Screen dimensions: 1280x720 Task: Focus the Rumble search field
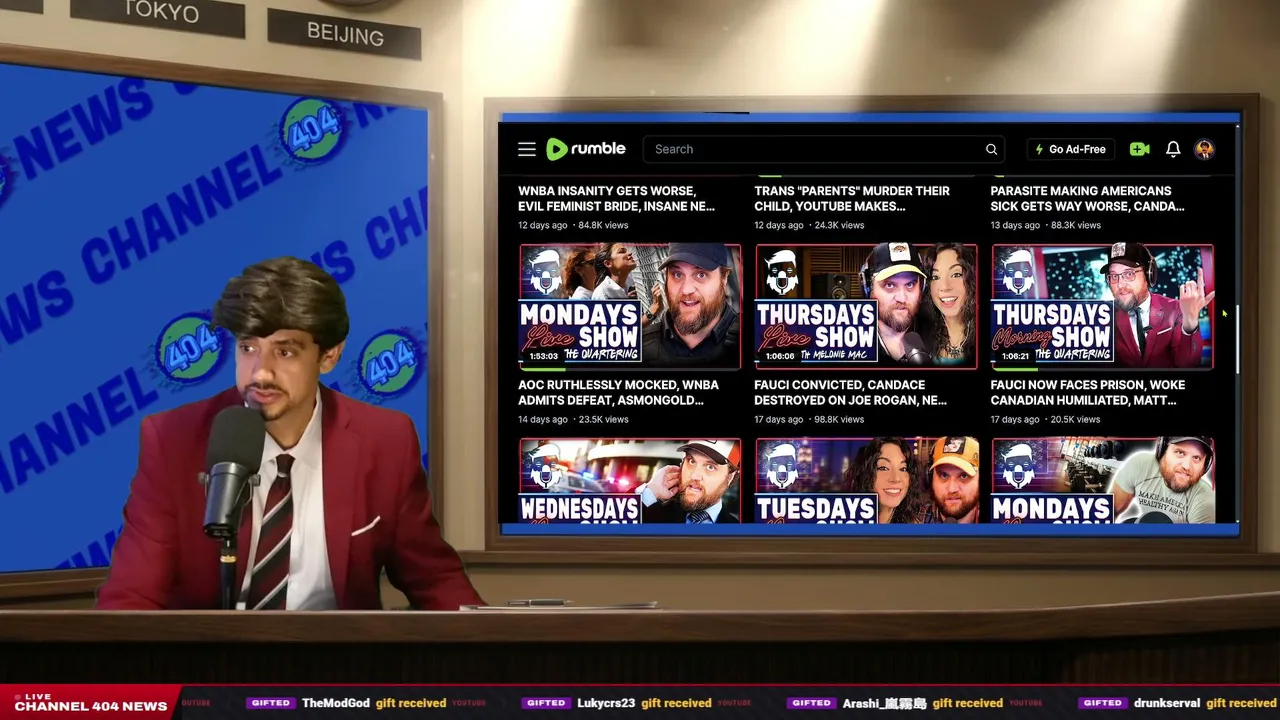point(825,149)
